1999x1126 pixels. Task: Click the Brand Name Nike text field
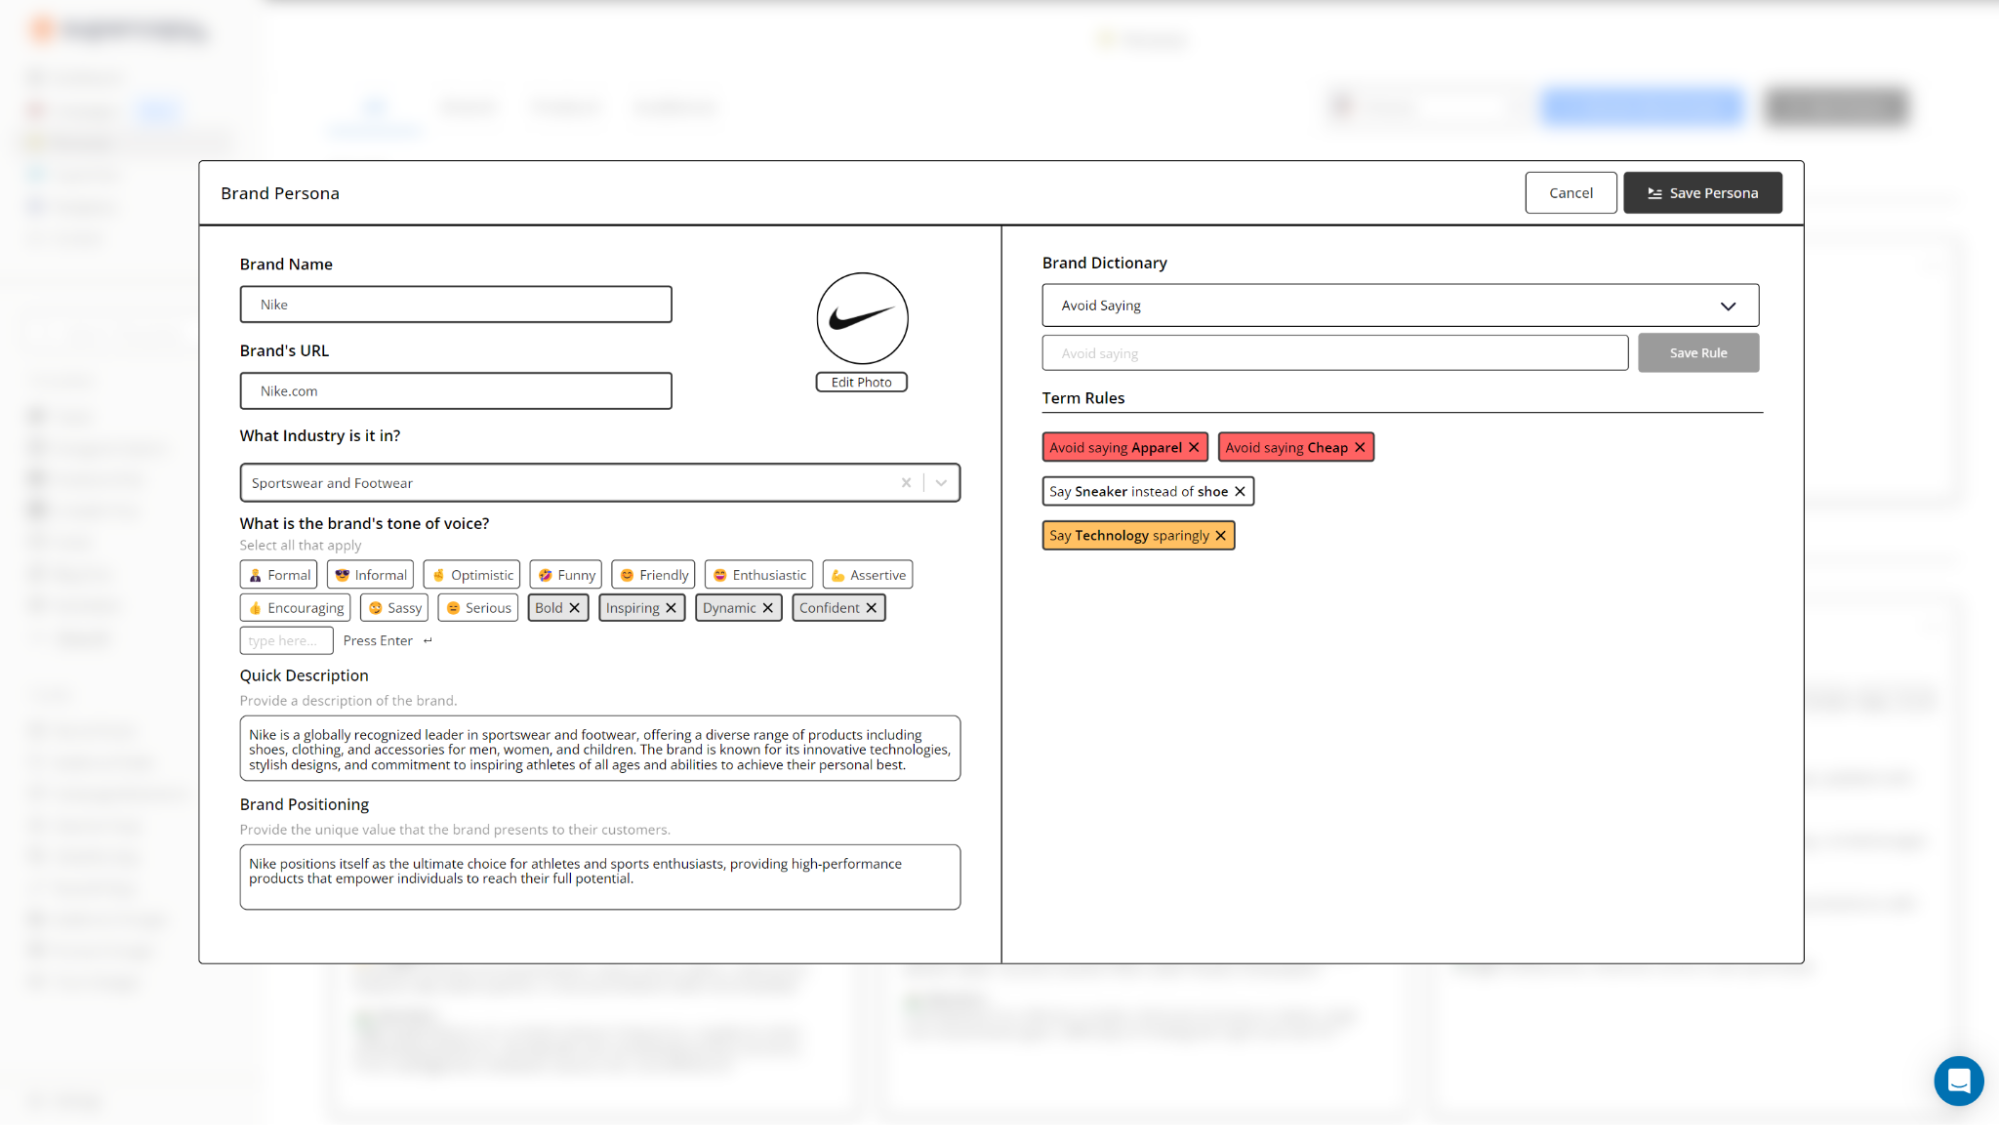[x=454, y=303]
